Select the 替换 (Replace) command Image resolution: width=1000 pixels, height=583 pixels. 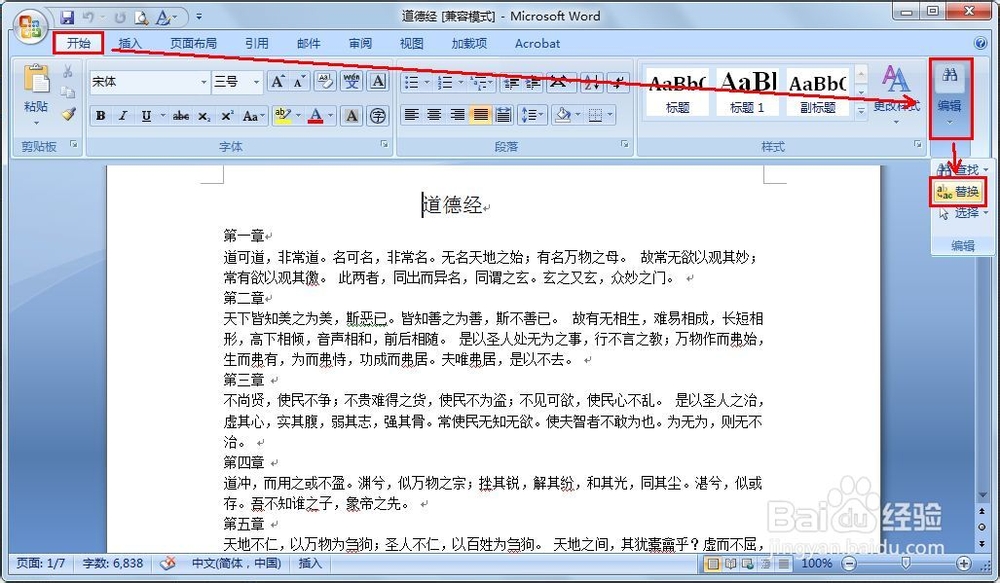point(960,192)
